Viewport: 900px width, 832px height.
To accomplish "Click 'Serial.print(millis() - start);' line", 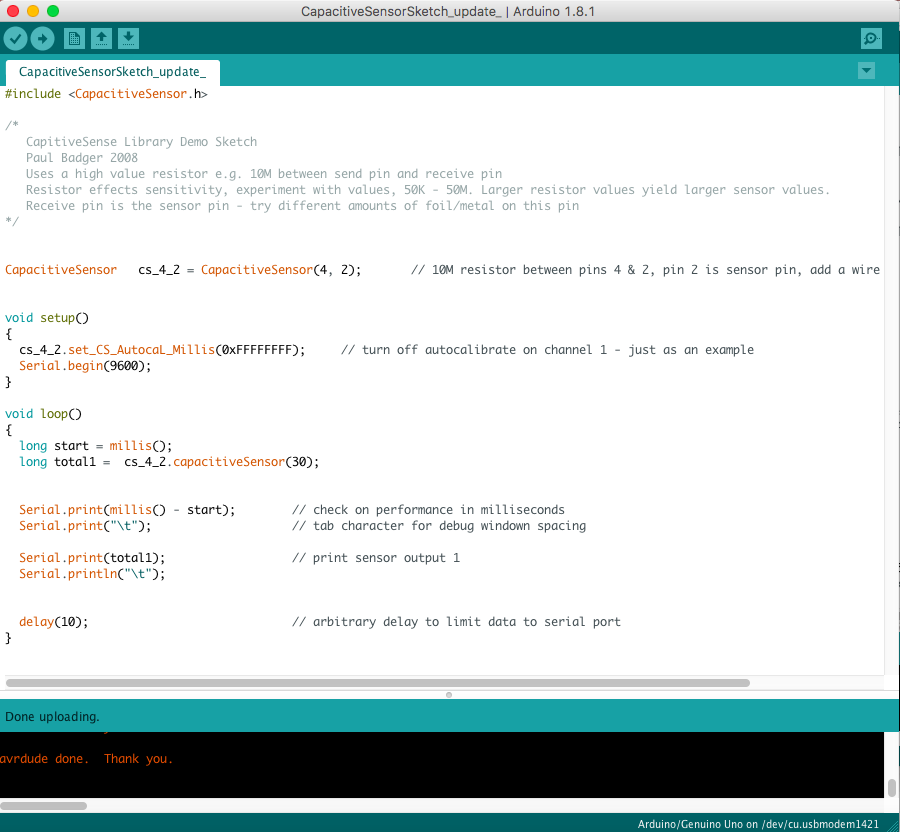I will pyautogui.click(x=127, y=510).
